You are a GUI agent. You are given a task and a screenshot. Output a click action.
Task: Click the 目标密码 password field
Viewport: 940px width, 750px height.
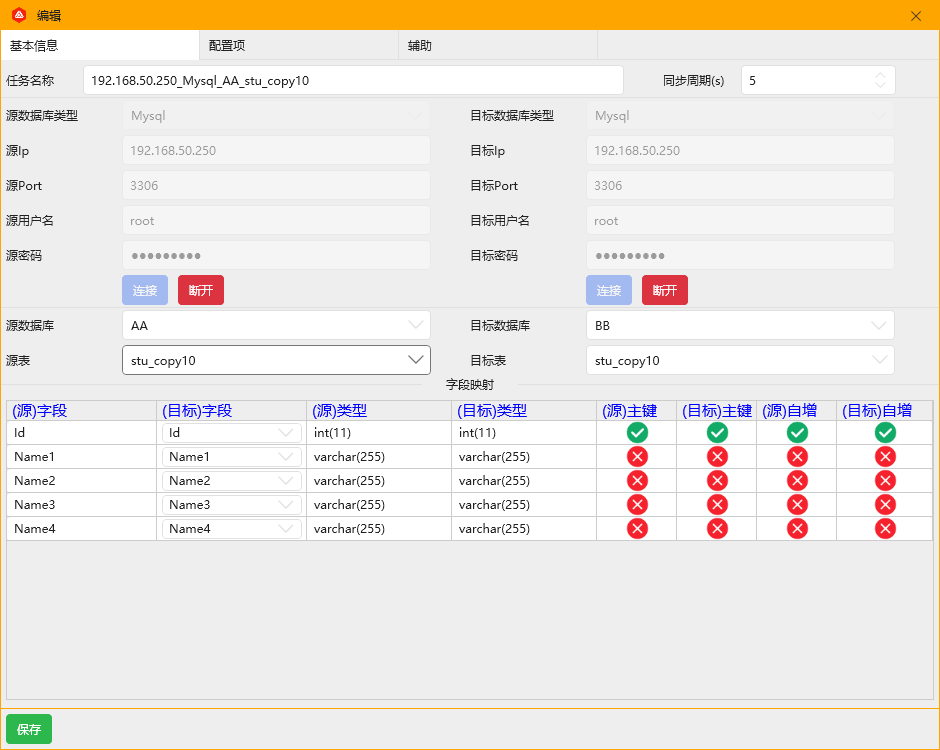click(x=740, y=255)
